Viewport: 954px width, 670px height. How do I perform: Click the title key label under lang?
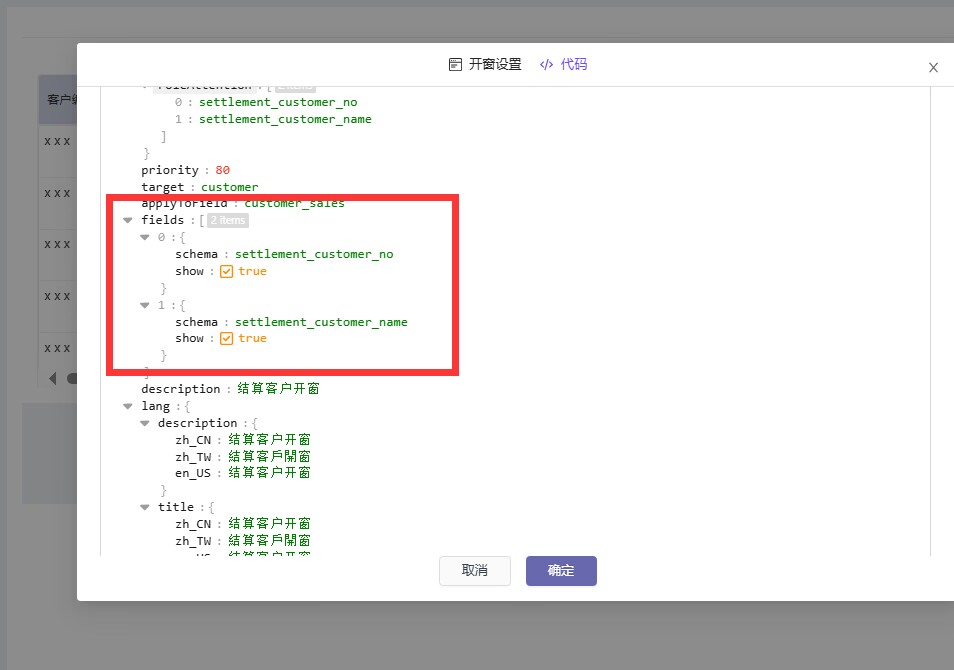(x=176, y=508)
